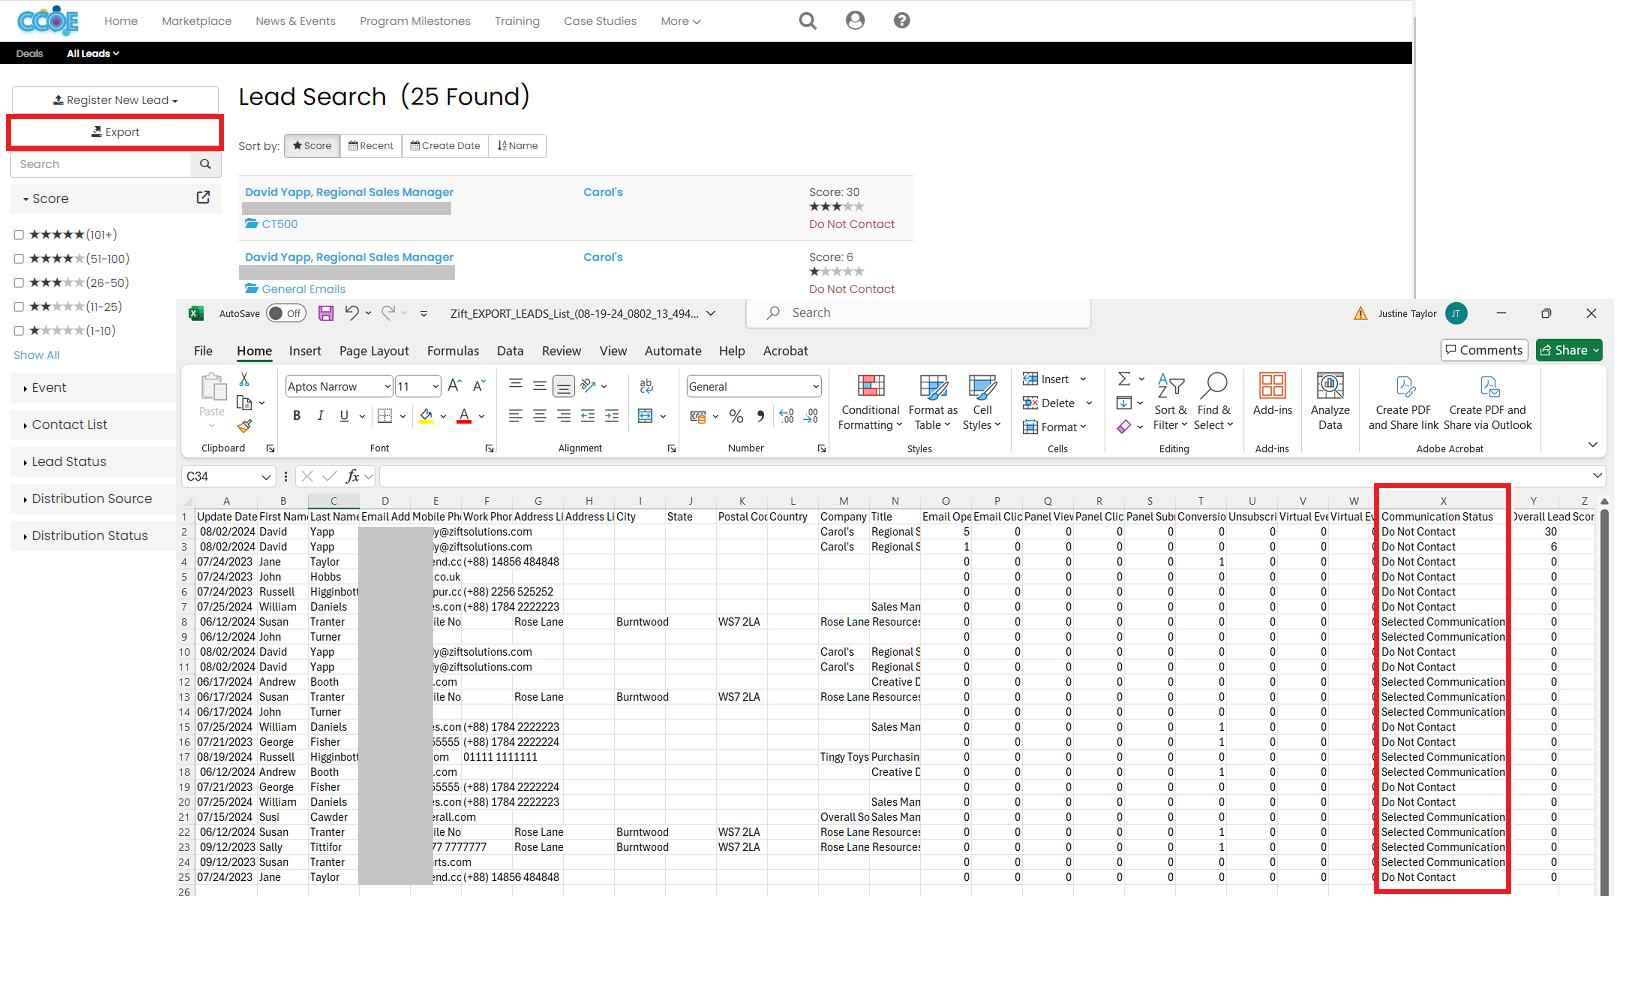
Task: Click the Show All scores link
Action: [36, 355]
